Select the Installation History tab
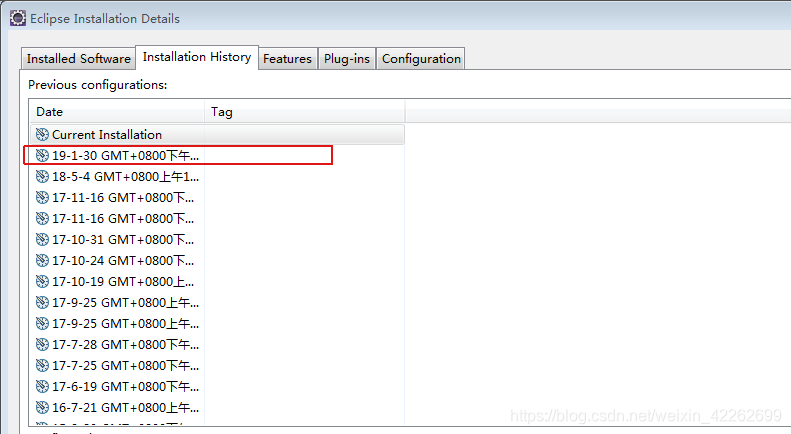This screenshot has height=434, width=791. [197, 57]
